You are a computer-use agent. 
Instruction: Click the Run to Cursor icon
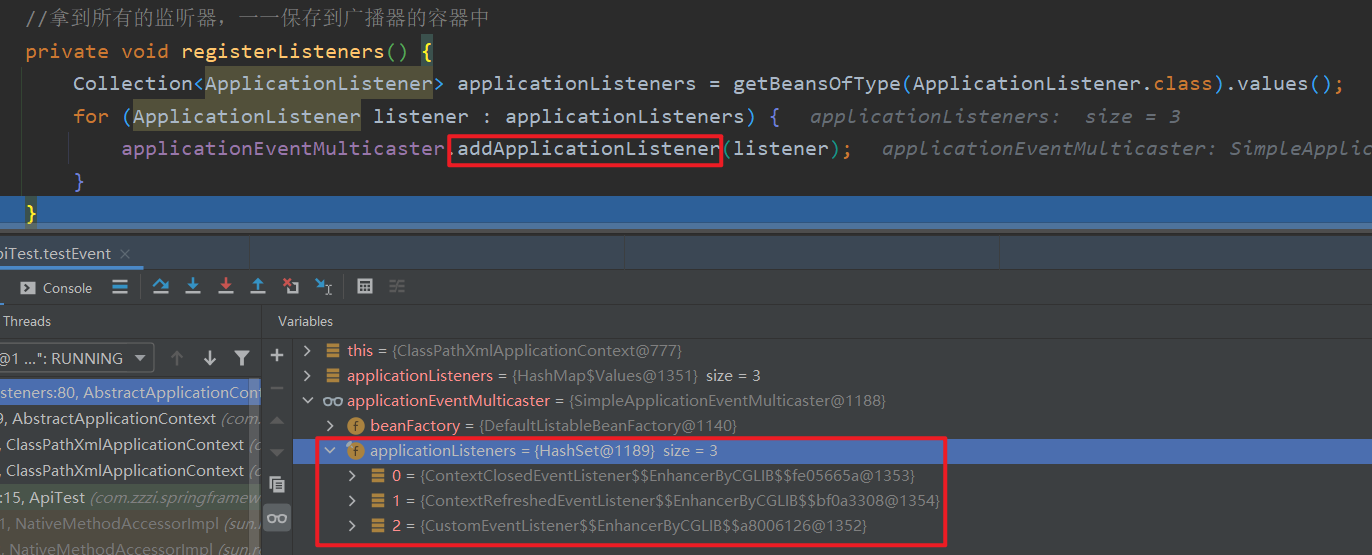click(x=324, y=287)
